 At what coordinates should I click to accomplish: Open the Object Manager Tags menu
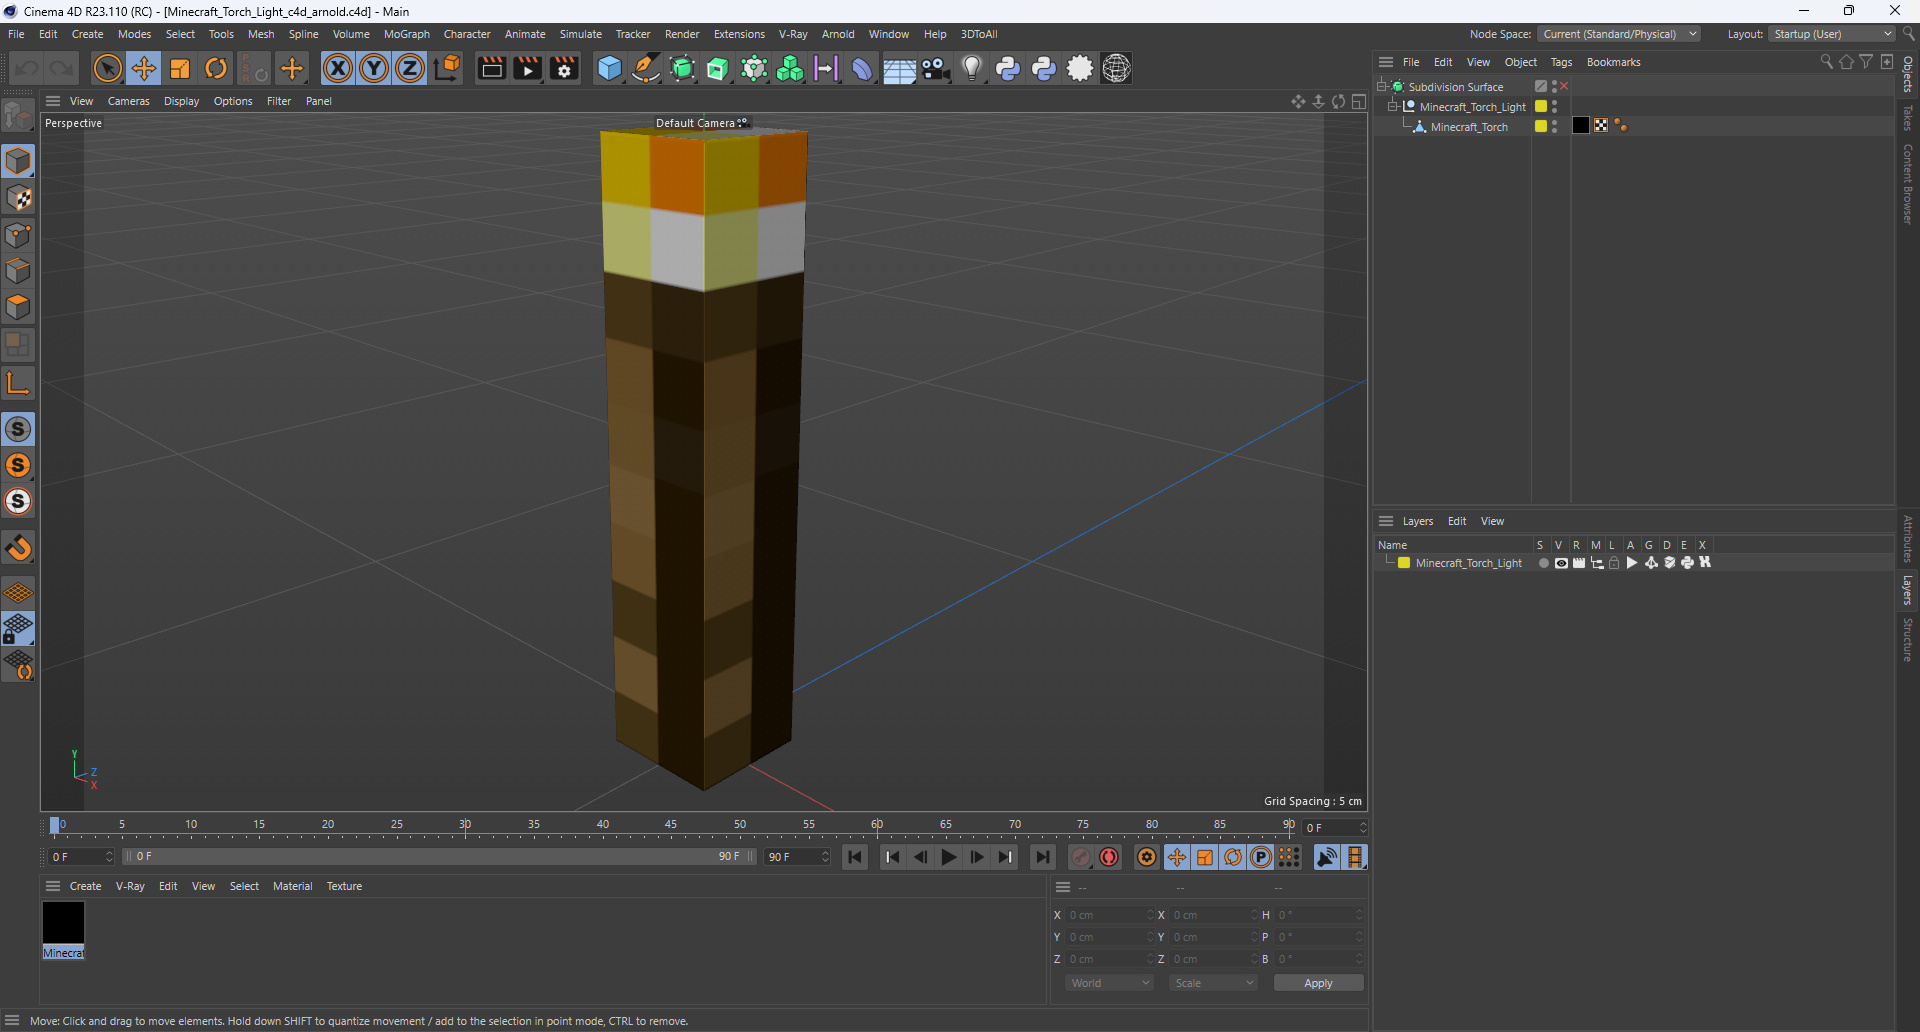point(1561,62)
